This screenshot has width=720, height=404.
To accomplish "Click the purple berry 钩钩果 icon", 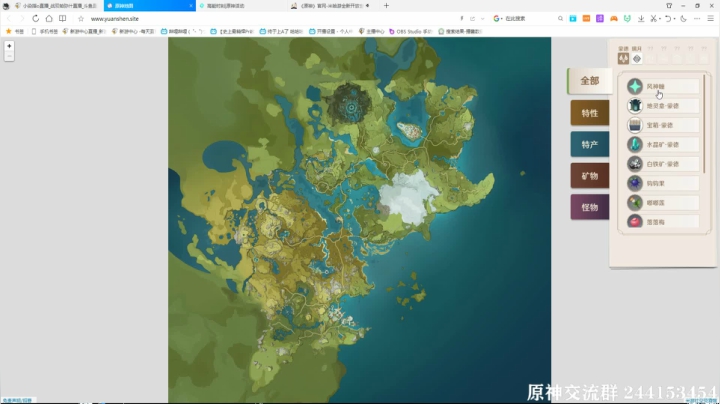I will [x=635, y=183].
